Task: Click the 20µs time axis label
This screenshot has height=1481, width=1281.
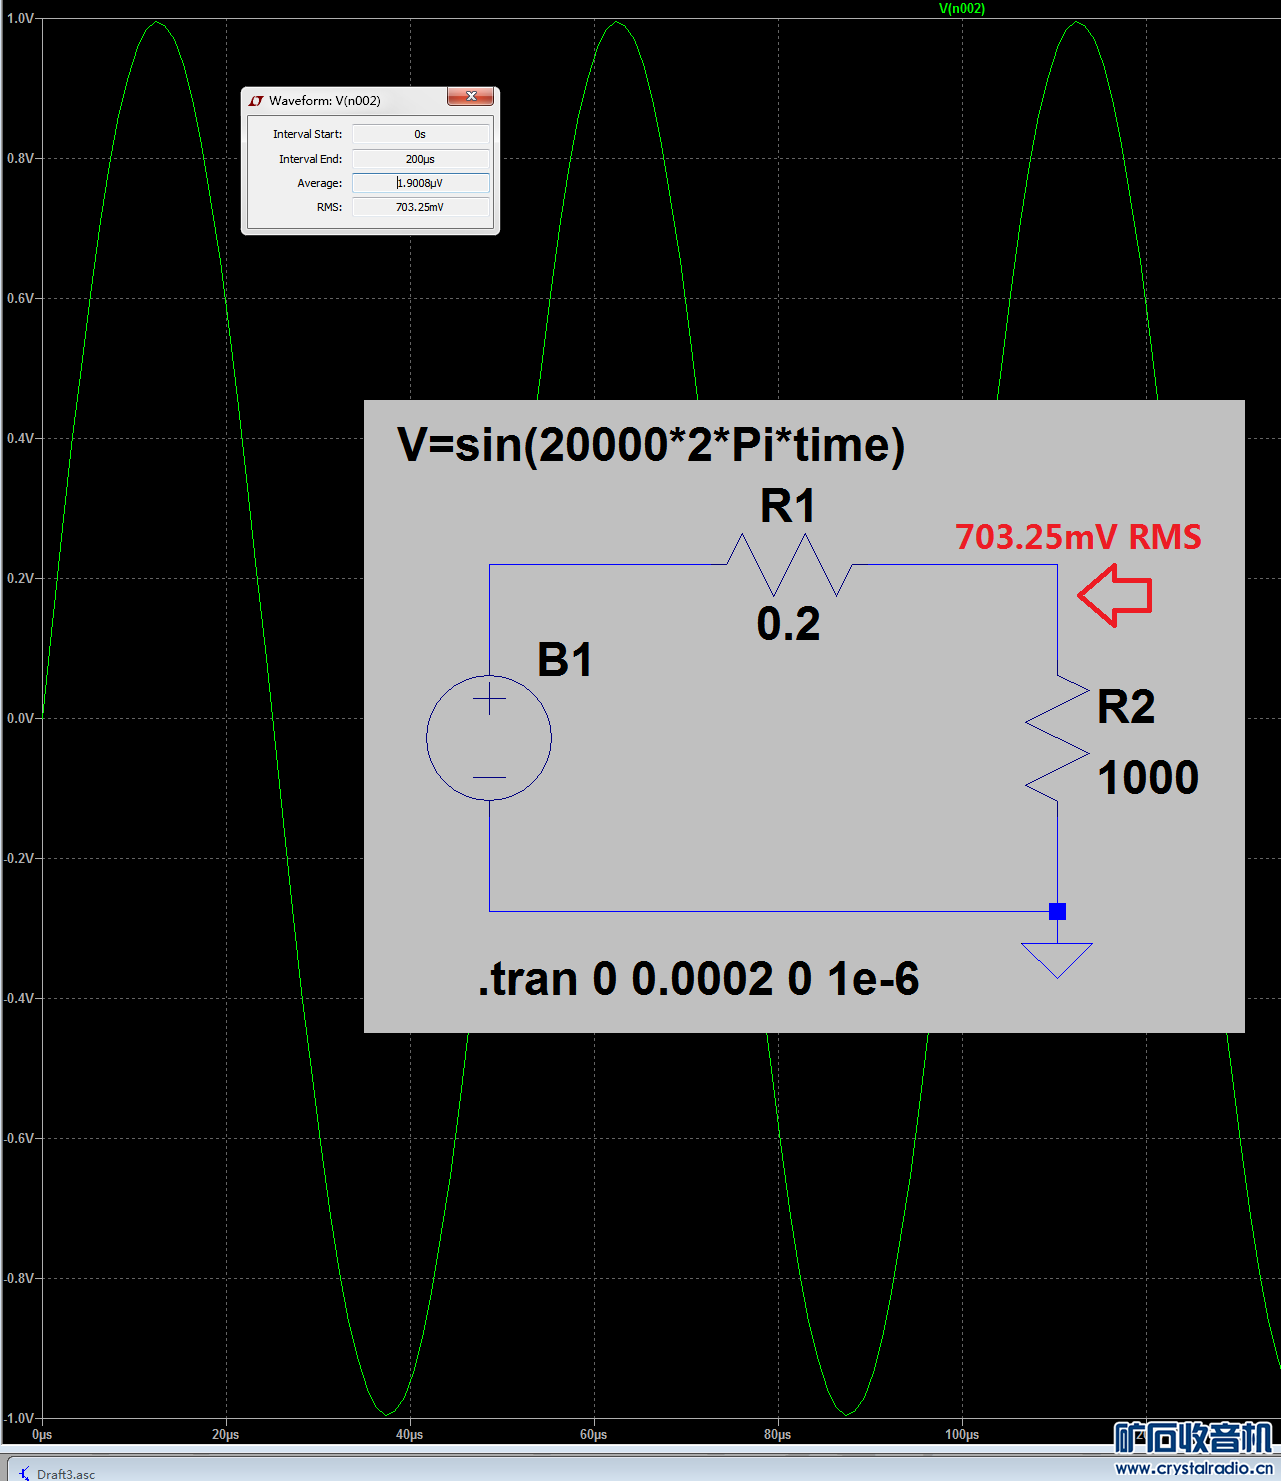Action: pyautogui.click(x=226, y=1435)
